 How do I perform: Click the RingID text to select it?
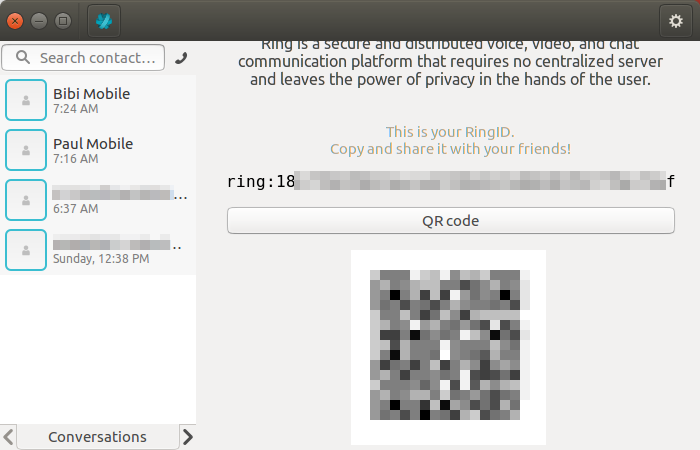(x=450, y=181)
